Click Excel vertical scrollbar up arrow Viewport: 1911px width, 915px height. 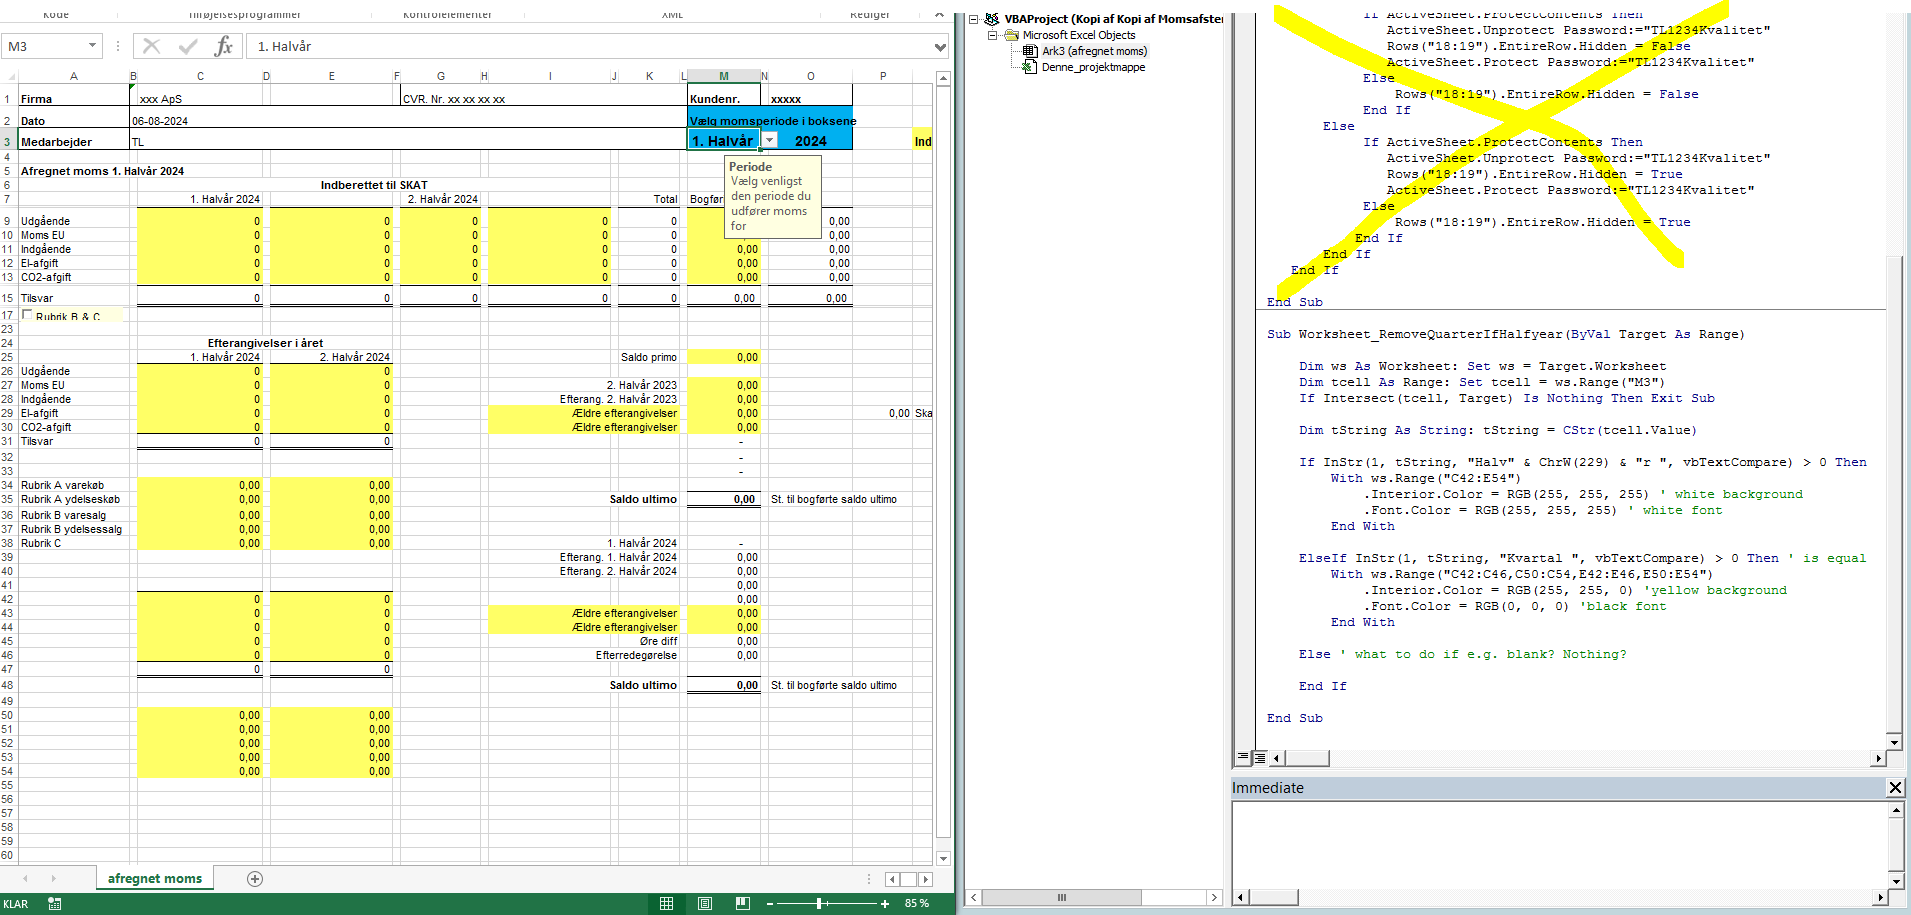(x=943, y=78)
